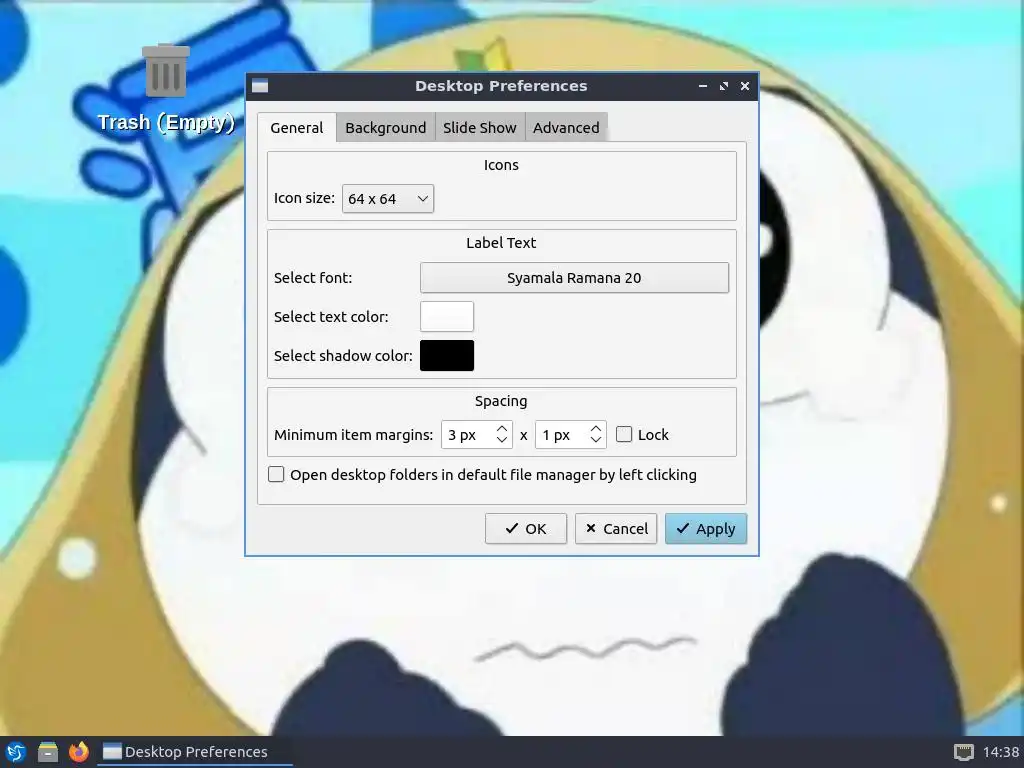Image resolution: width=1024 pixels, height=768 pixels.
Task: Switch to the General tab
Action: [x=296, y=127]
